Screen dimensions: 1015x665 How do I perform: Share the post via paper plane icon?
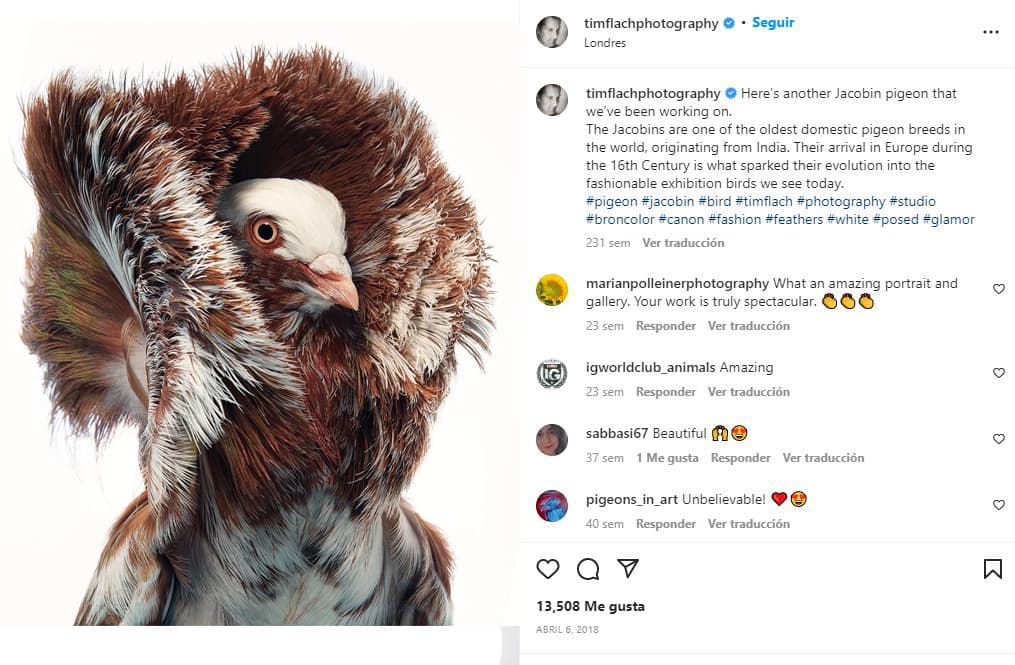pyautogui.click(x=628, y=569)
